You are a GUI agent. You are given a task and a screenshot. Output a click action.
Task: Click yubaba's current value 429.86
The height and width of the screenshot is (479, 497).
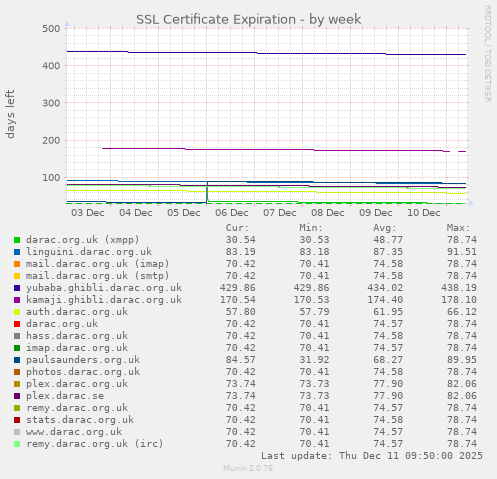(x=238, y=288)
